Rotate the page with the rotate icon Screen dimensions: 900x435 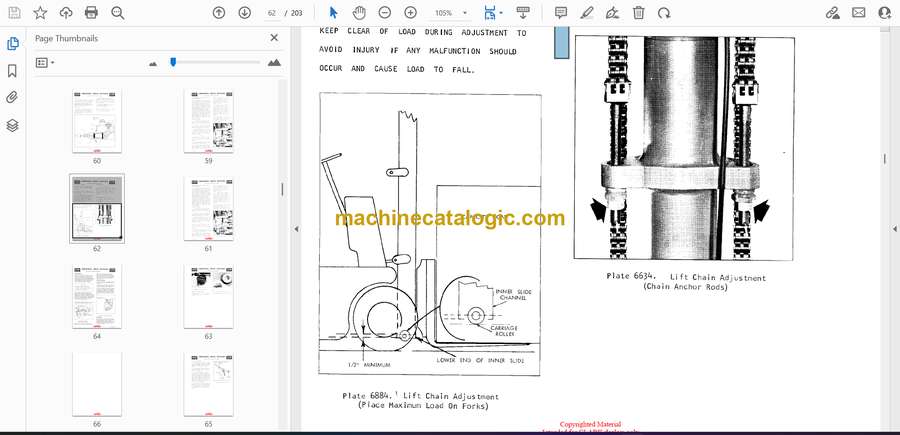(x=664, y=13)
